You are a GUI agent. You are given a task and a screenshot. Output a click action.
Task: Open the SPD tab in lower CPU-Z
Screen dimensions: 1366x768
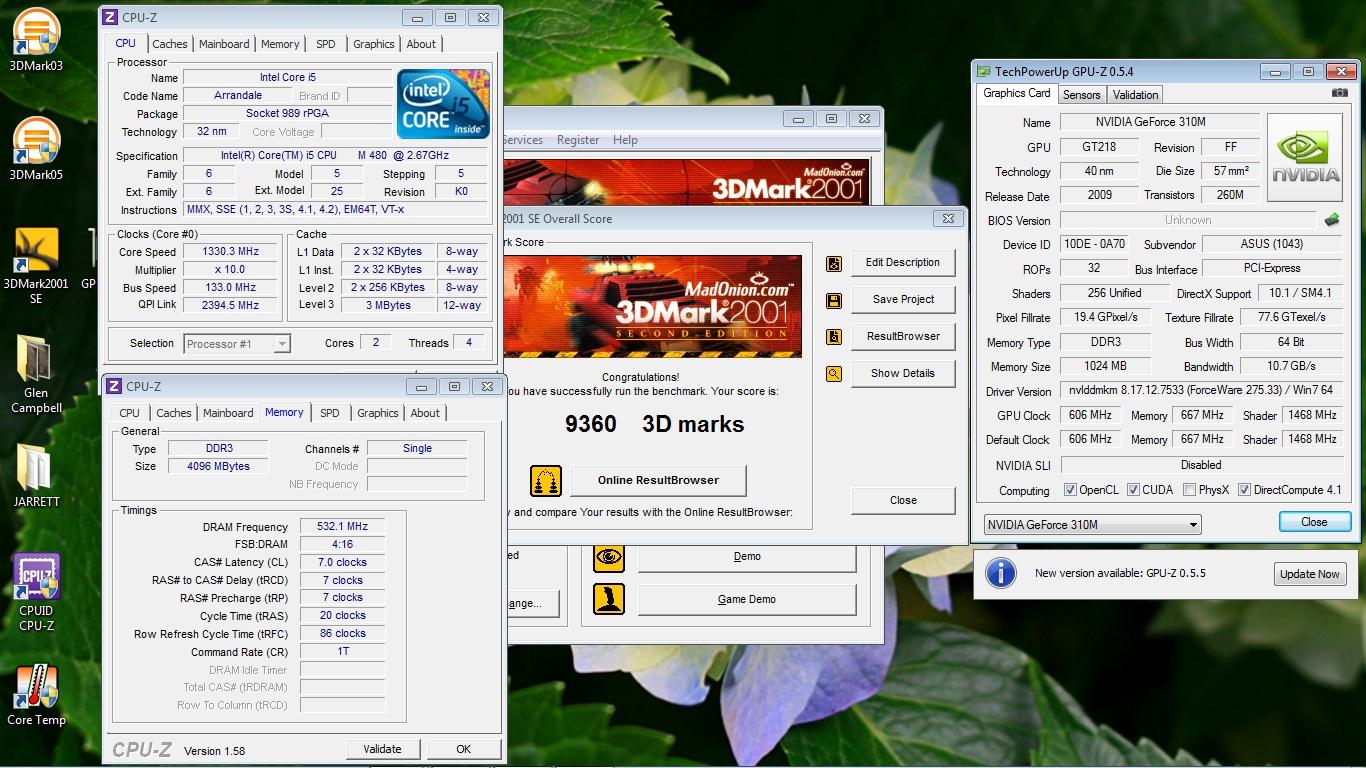329,413
